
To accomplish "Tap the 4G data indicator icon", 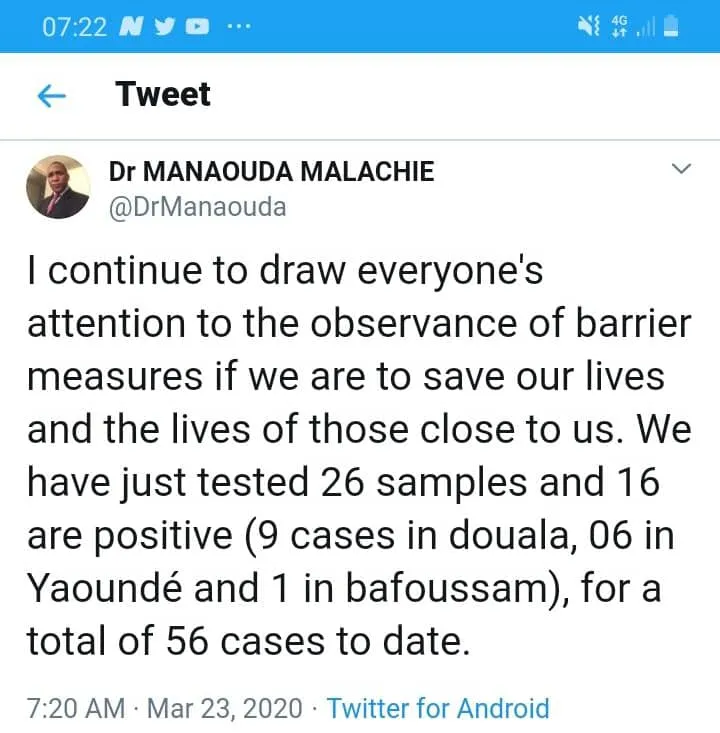I will click(620, 26).
